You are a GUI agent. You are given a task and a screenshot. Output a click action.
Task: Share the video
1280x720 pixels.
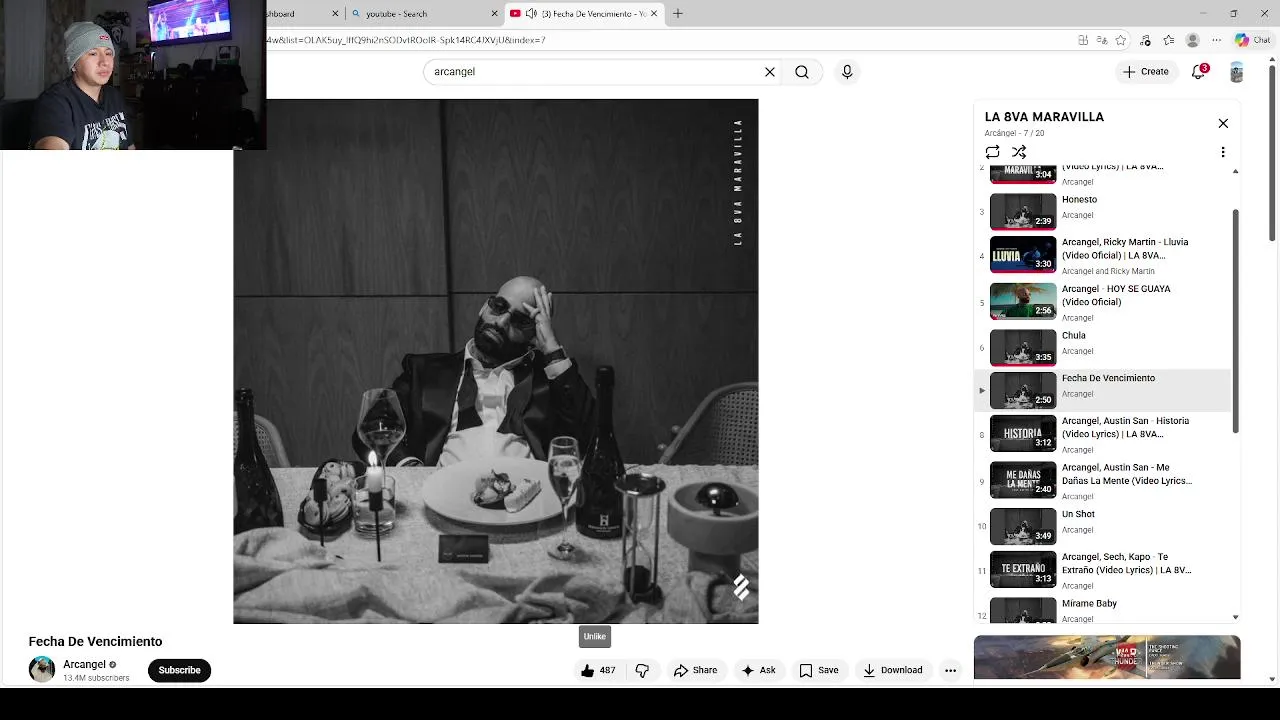[695, 670]
